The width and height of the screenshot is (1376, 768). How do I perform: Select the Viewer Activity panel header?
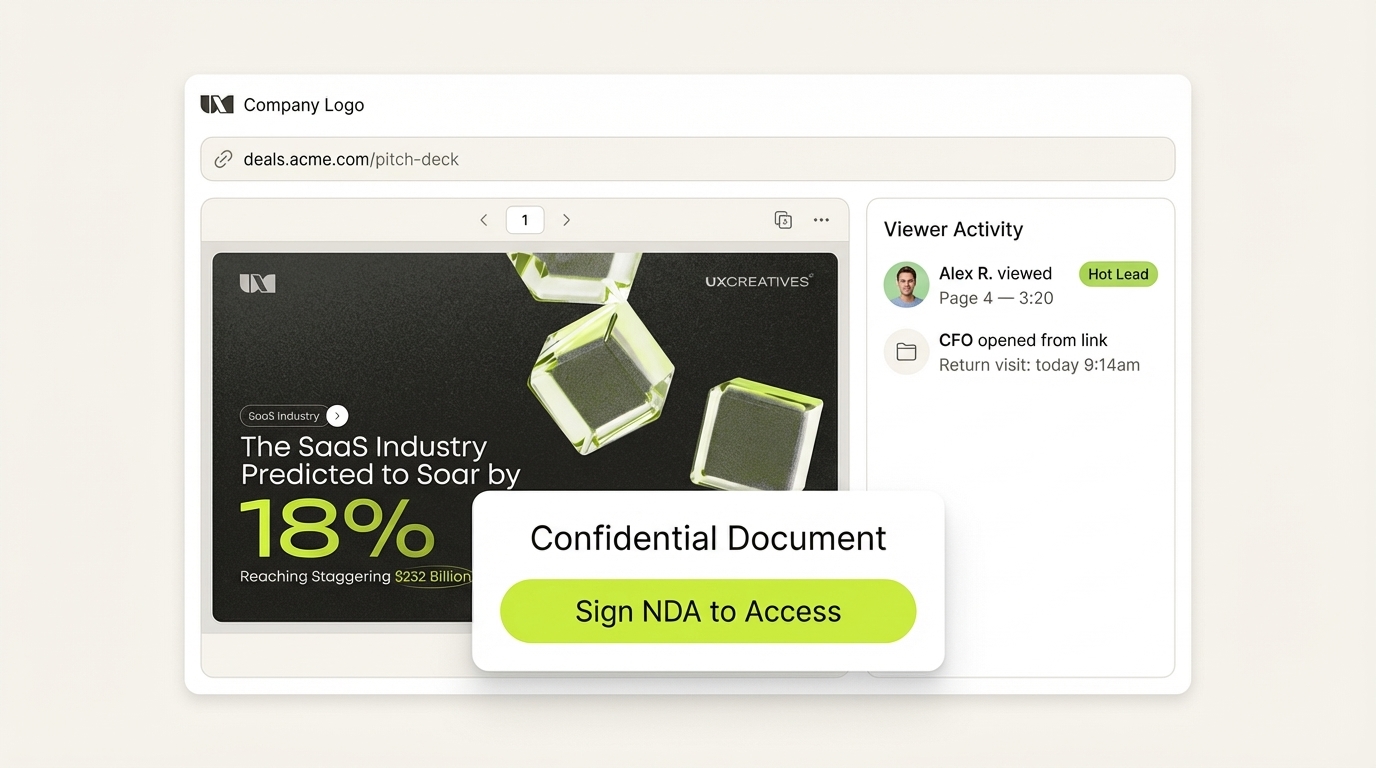click(952, 229)
